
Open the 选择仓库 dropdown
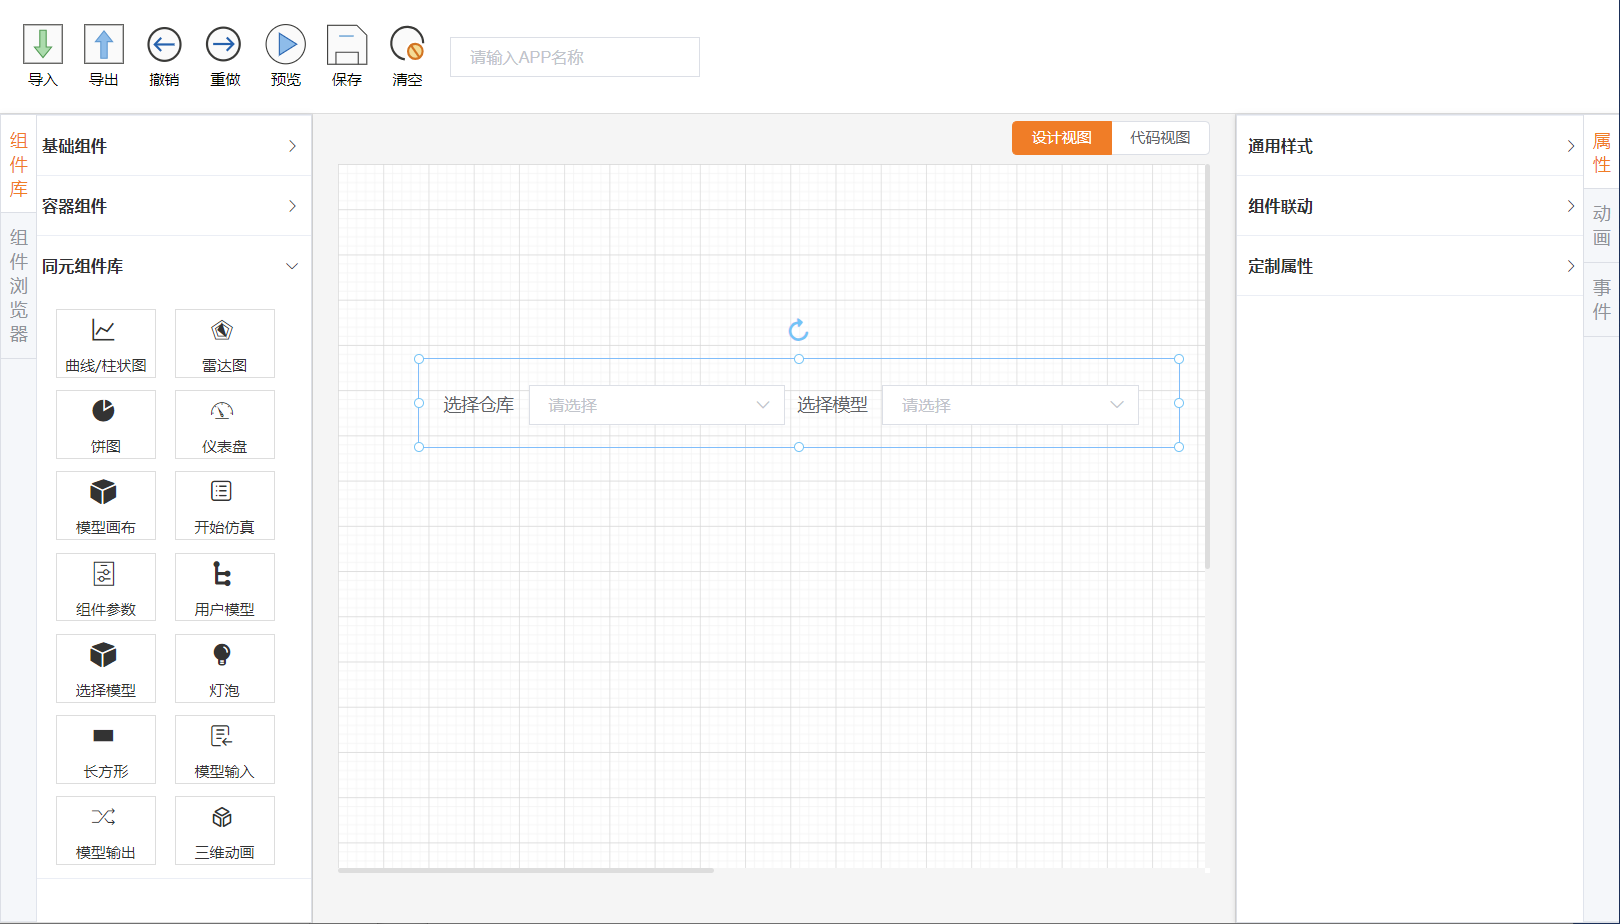[x=657, y=405]
